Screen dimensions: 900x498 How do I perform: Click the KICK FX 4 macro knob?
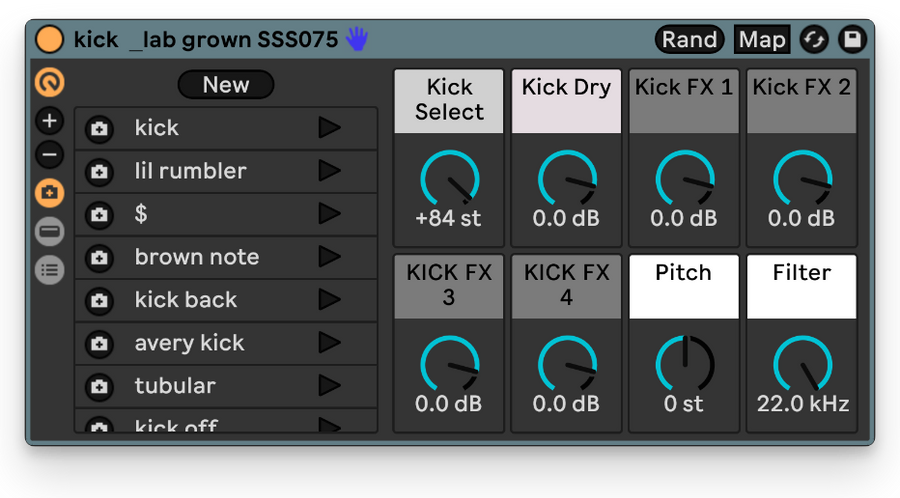(567, 364)
